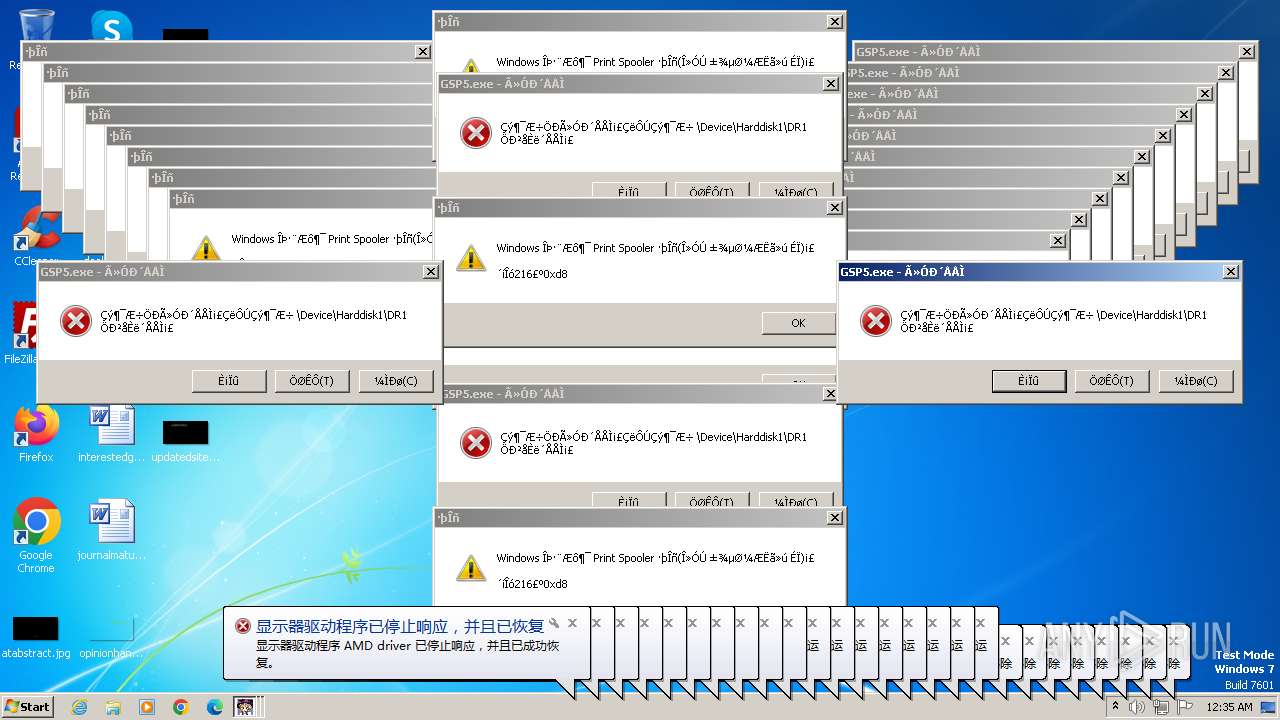Open the wrench options icon on the AMD driver balloon
Viewport: 1280px width, 720px height.
click(x=554, y=623)
